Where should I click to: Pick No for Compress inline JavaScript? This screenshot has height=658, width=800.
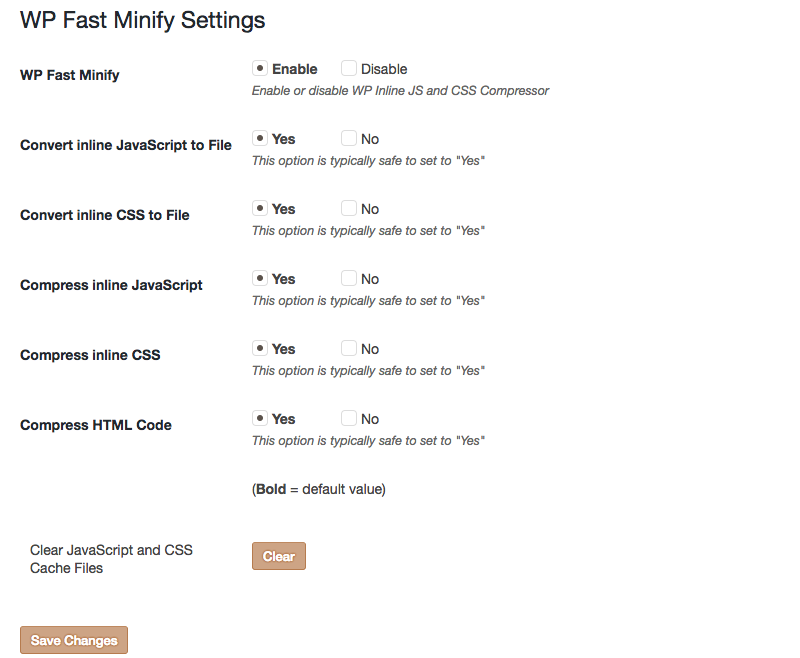[349, 278]
